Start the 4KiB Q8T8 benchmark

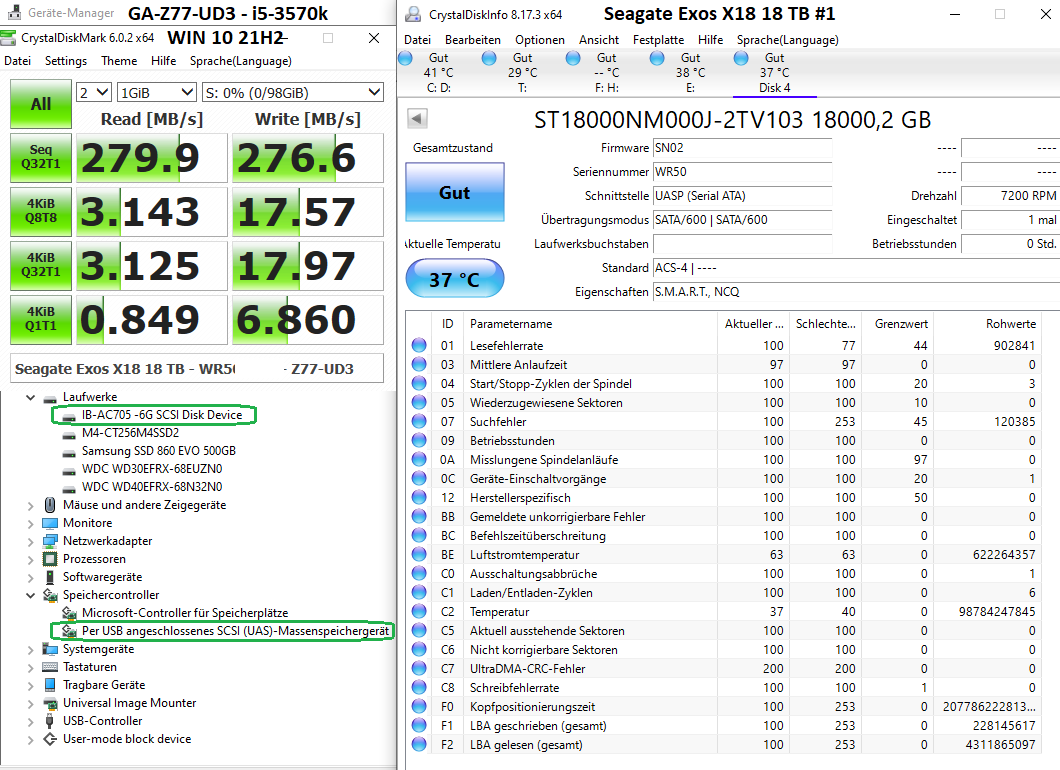tap(41, 212)
